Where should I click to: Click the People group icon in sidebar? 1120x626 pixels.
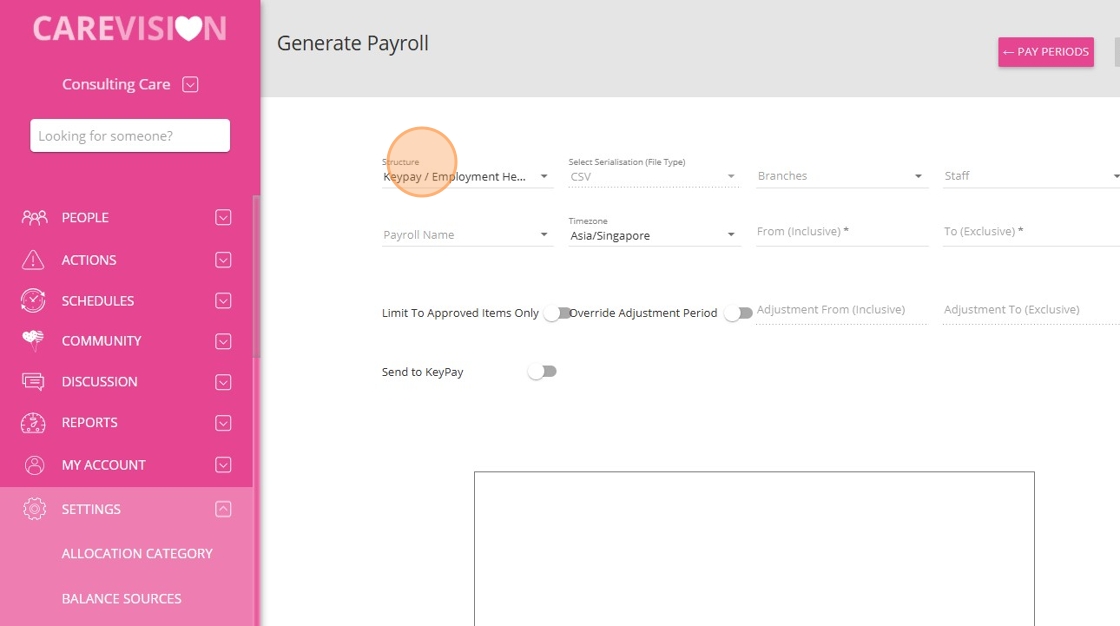(34, 217)
